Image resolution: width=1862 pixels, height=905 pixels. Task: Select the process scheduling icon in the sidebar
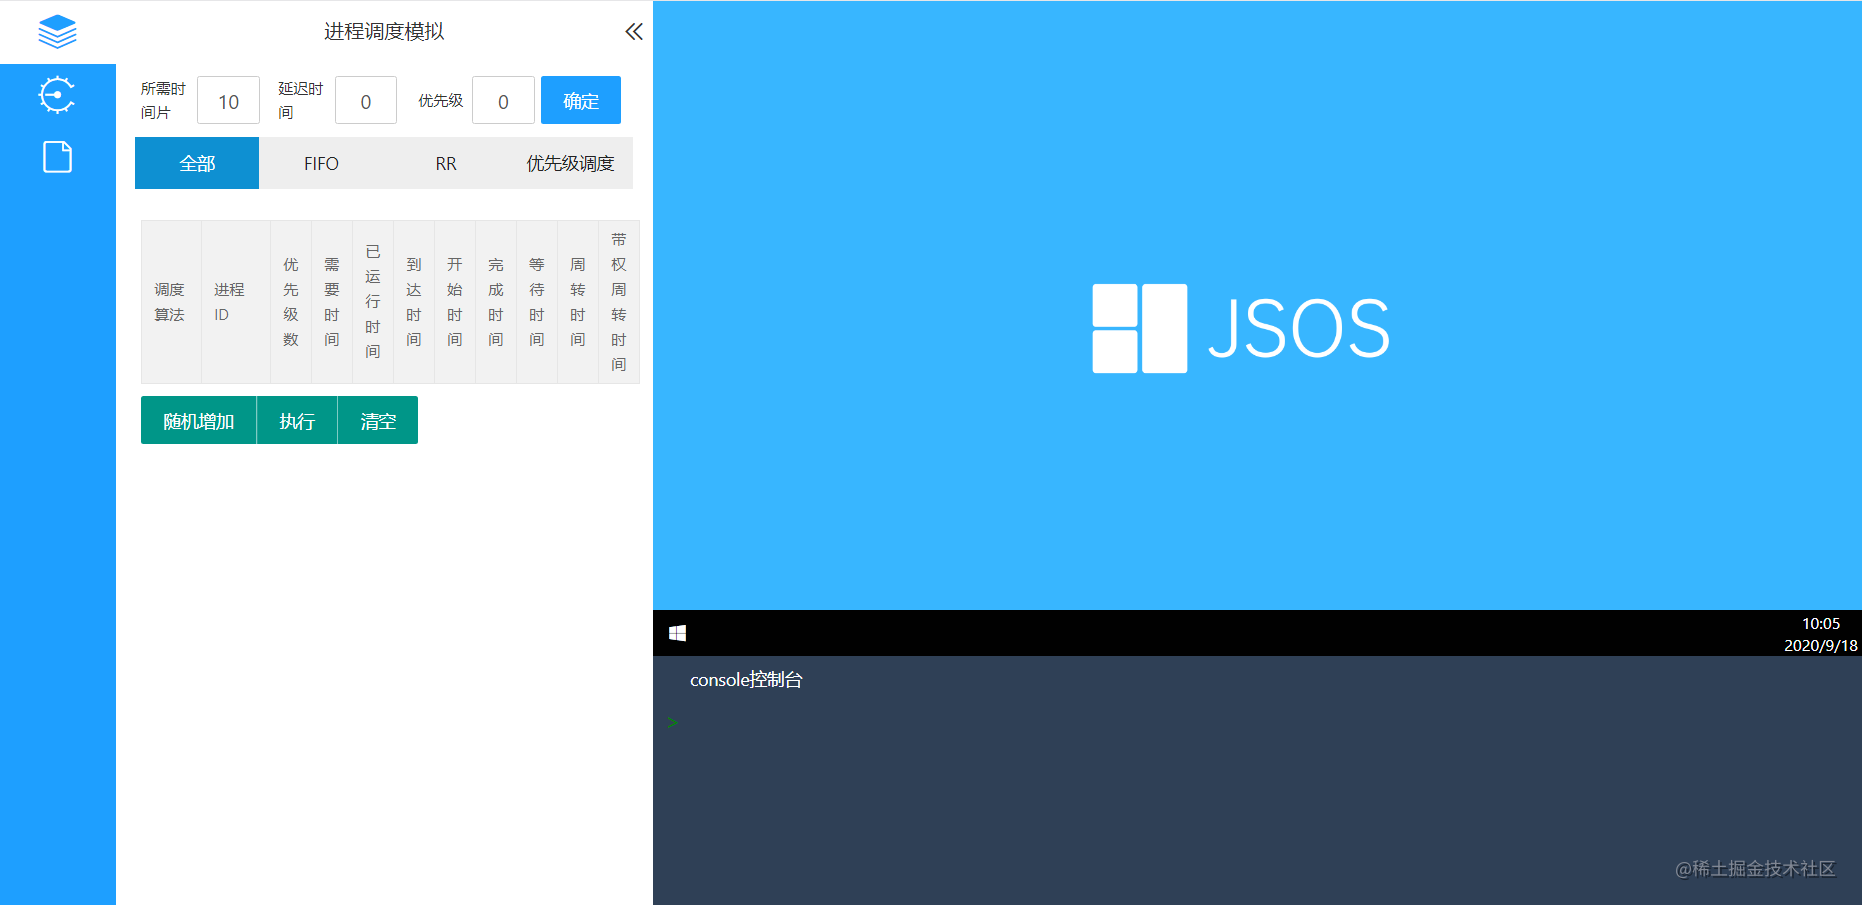coord(57,95)
